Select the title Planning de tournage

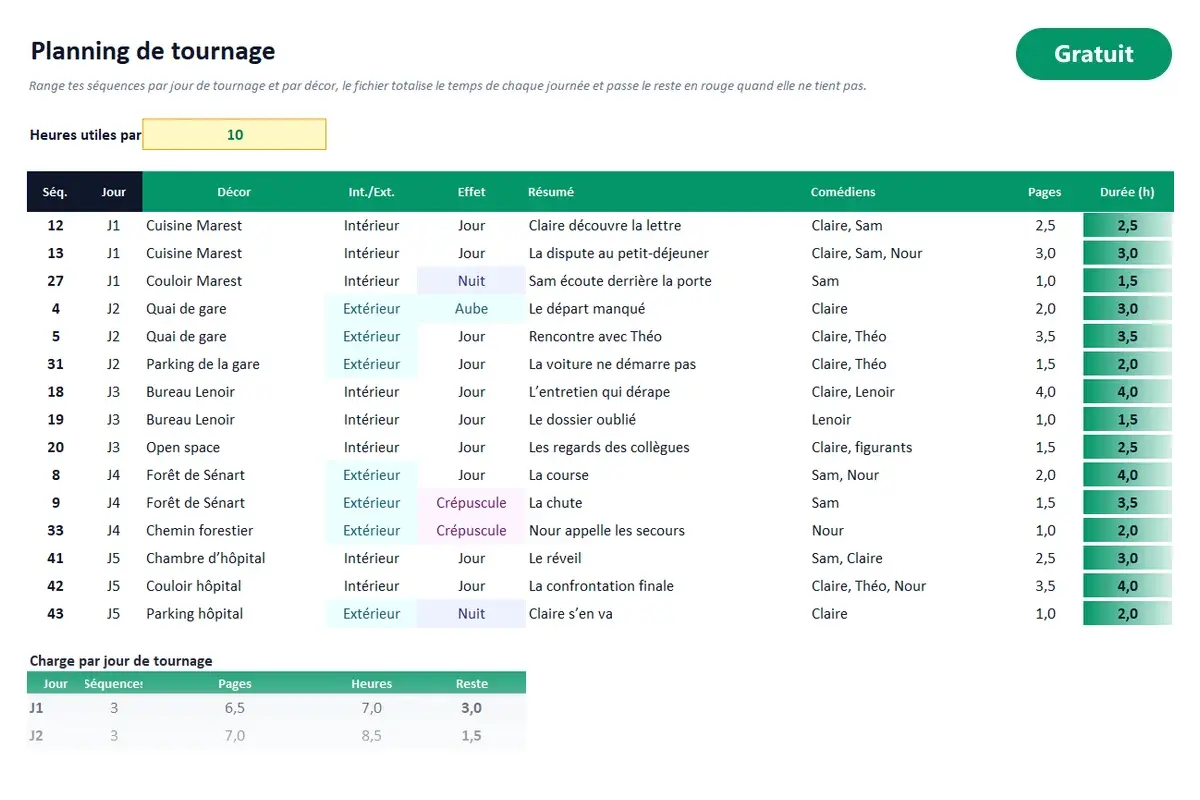pyautogui.click(x=153, y=51)
